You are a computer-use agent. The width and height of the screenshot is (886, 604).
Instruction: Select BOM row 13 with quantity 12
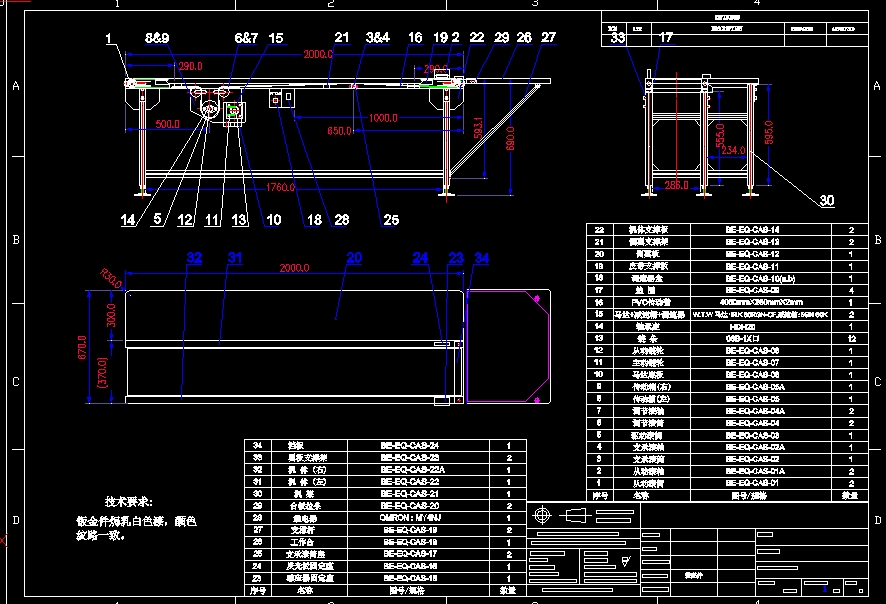point(727,338)
